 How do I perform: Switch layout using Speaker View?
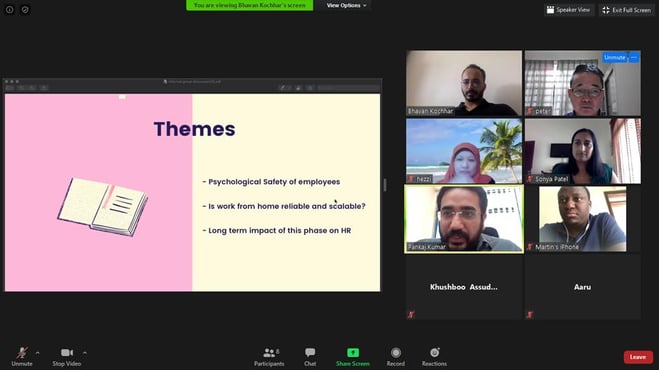(x=569, y=10)
